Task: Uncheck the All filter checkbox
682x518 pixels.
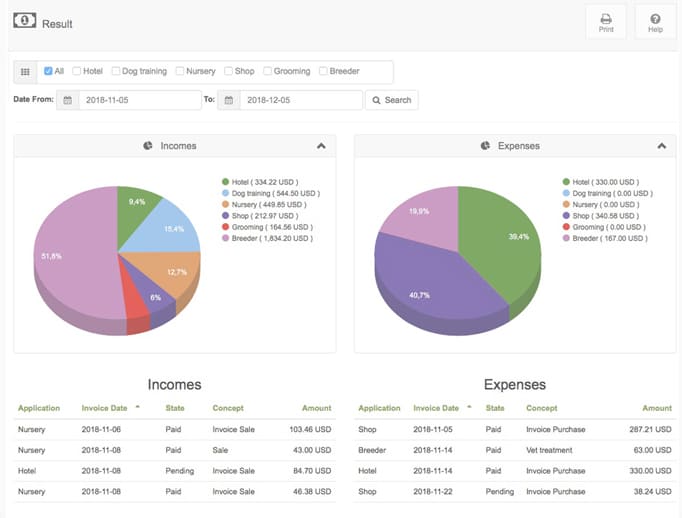Action: click(x=48, y=71)
